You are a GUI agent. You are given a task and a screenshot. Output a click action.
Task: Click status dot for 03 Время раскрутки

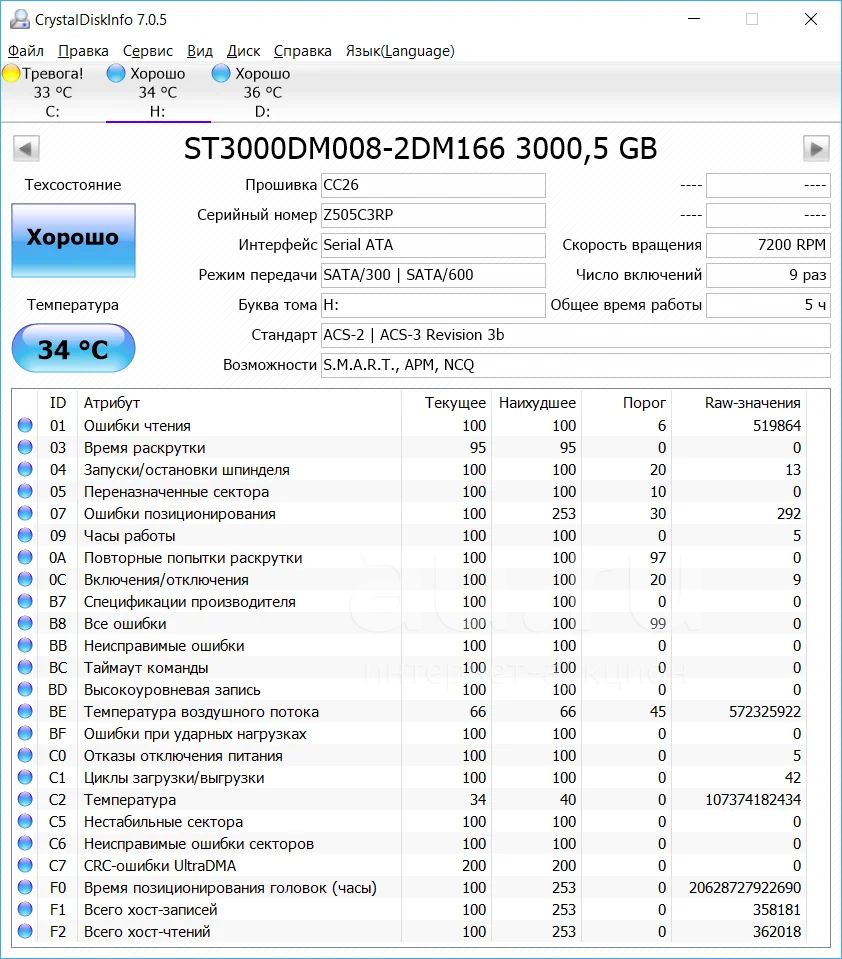(25, 447)
